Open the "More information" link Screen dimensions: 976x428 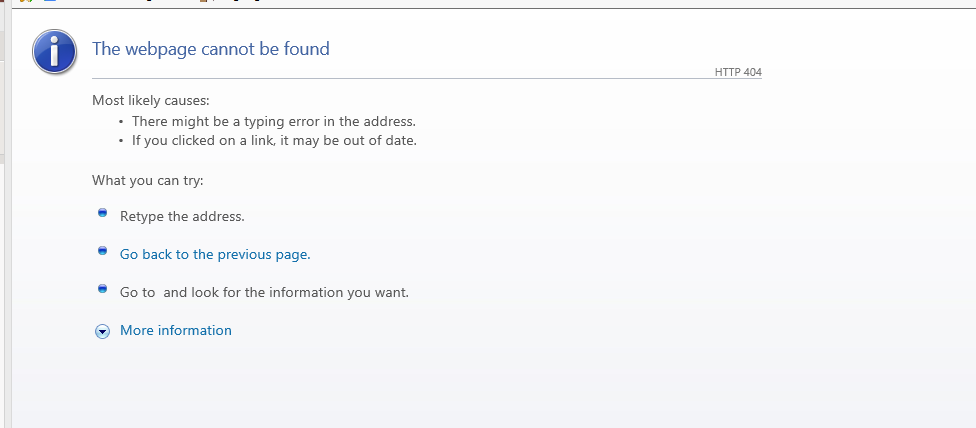click(x=176, y=330)
